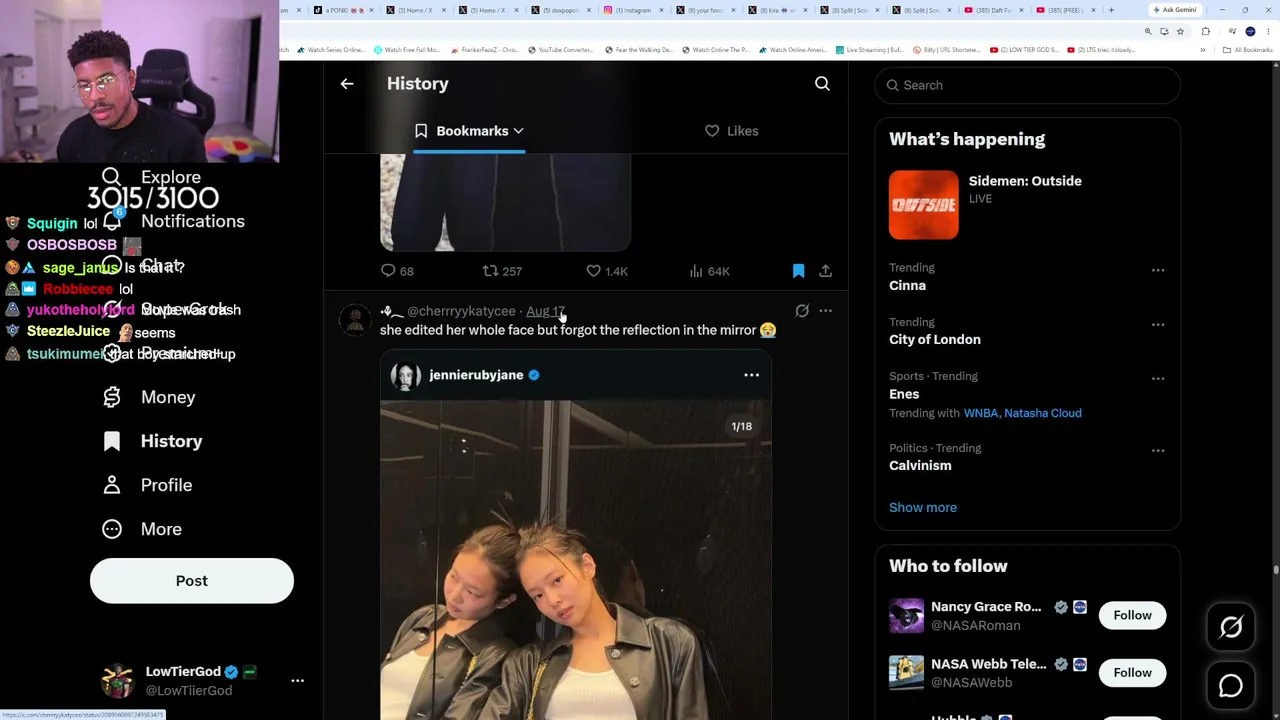Open Fear the Walking Dead bookmark

640,50
